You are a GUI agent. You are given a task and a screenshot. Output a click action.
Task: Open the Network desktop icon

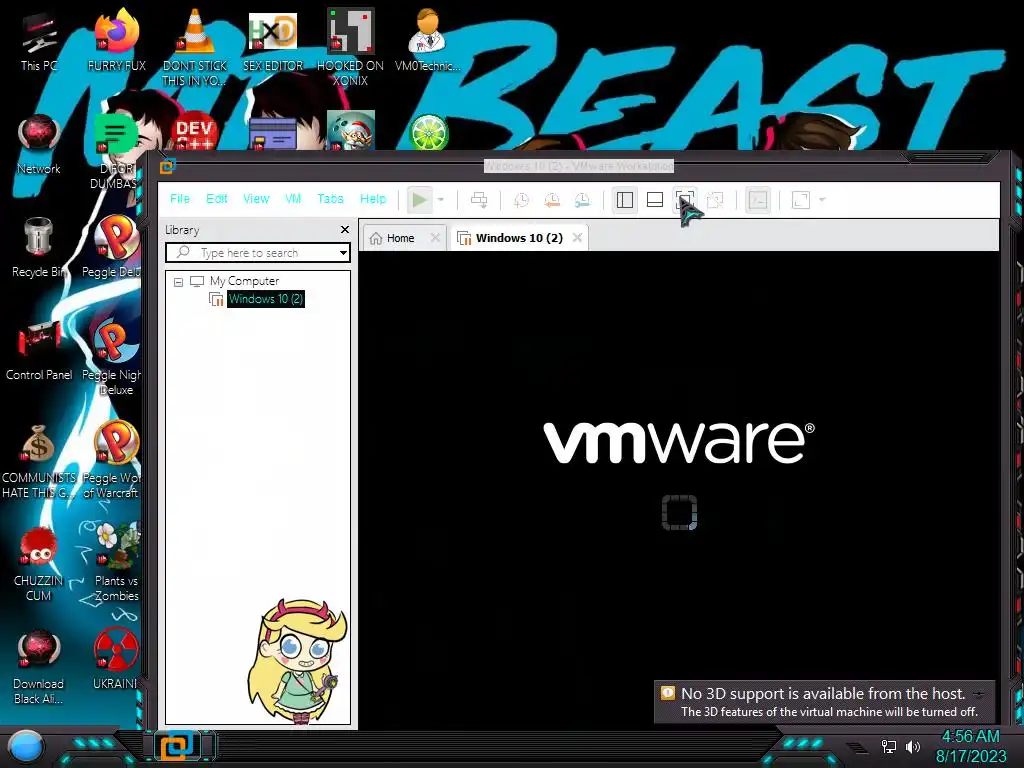pyautogui.click(x=39, y=145)
